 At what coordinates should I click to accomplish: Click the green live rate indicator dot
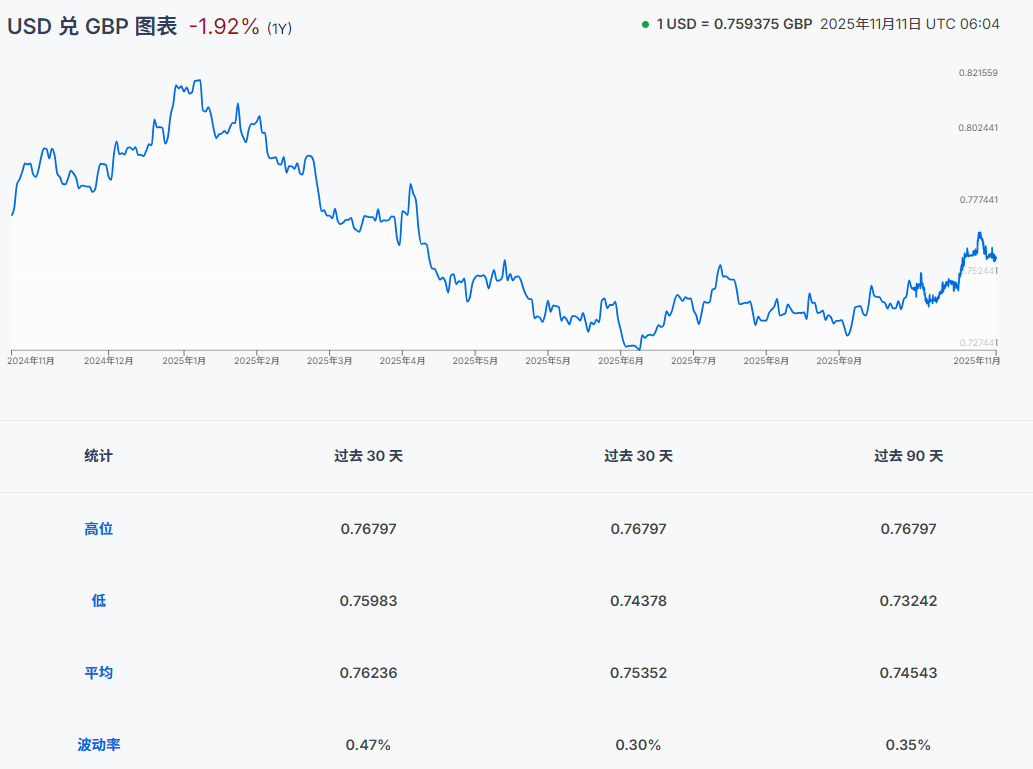coord(645,24)
